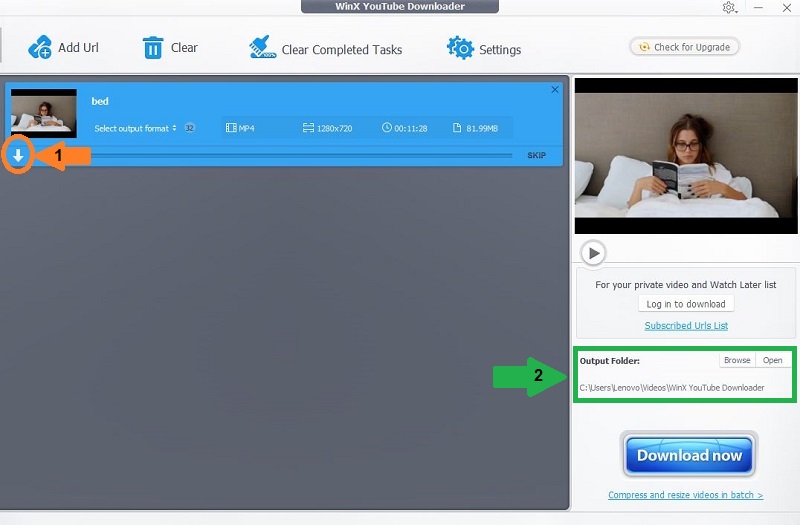Image resolution: width=800 pixels, height=525 pixels.
Task: Click the Settings label in toolbar
Action: click(500, 49)
